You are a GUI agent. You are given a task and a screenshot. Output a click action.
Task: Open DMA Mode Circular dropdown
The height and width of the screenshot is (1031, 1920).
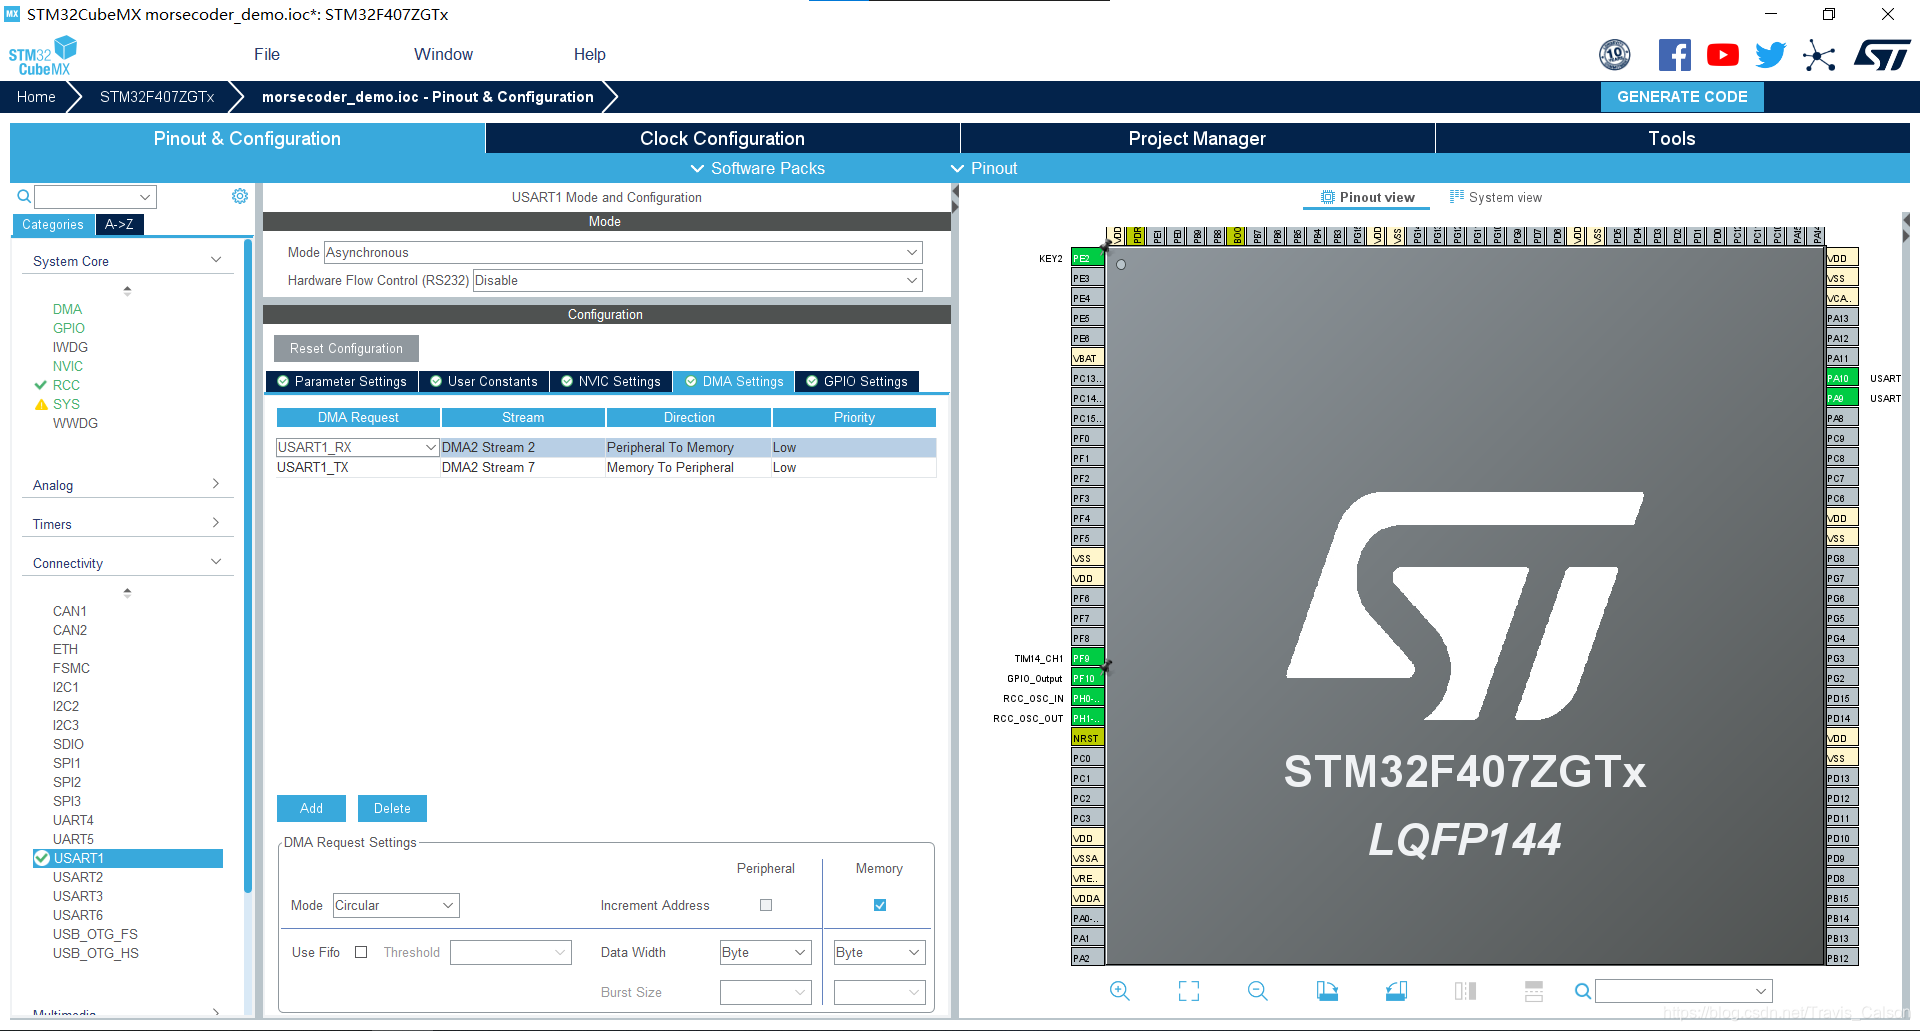(x=396, y=905)
